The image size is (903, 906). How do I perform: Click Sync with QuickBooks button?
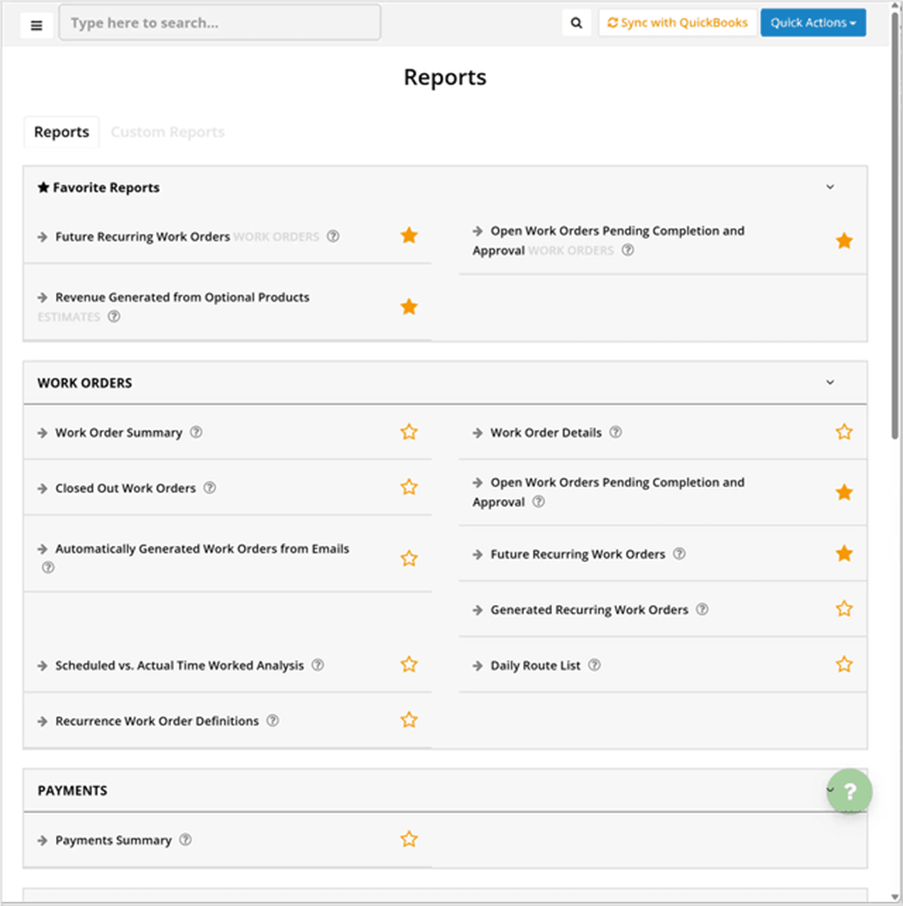[x=677, y=23]
